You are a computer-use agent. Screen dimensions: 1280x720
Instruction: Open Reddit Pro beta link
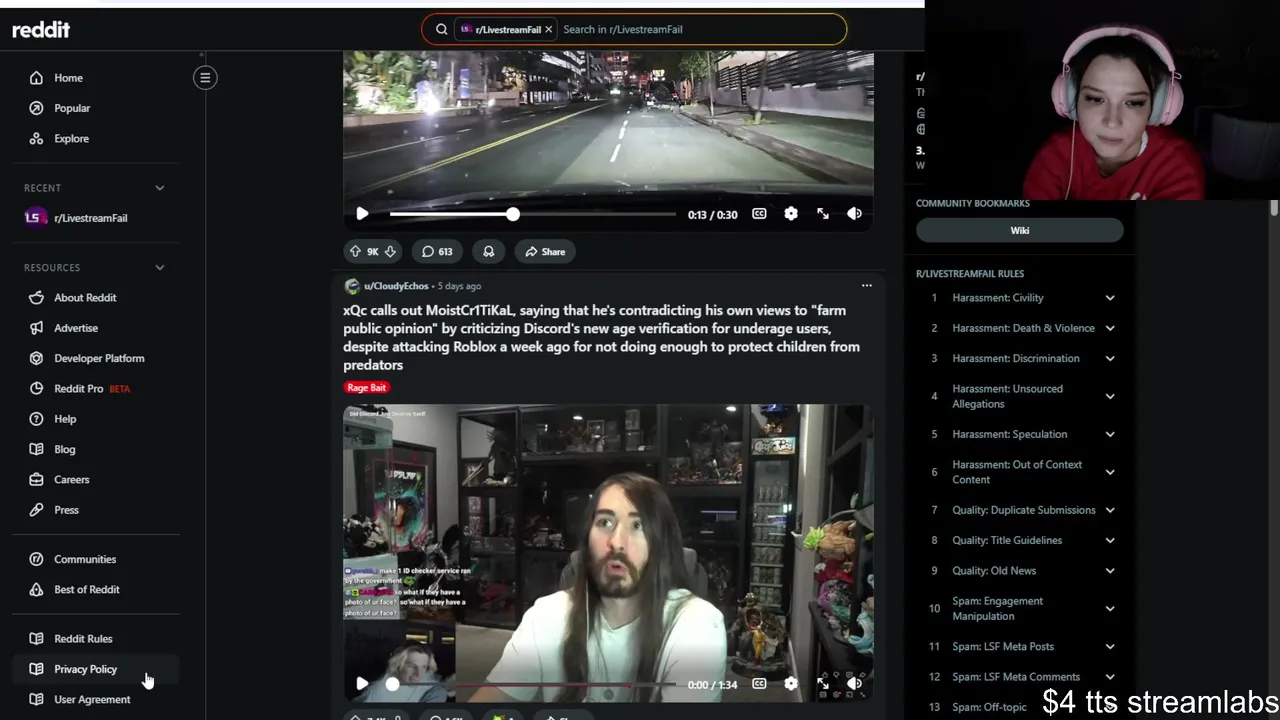pos(96,388)
